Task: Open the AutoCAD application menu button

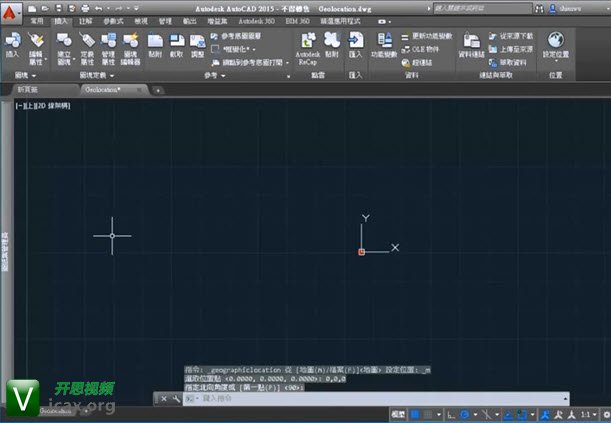Action: point(13,11)
